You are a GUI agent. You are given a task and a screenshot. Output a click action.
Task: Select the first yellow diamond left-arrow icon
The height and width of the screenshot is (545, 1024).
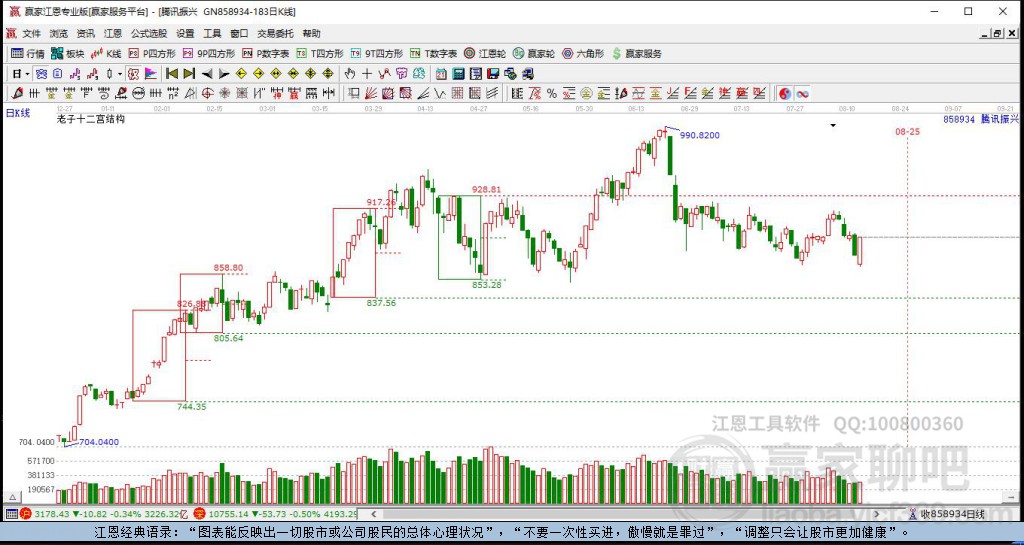pyautogui.click(x=241, y=74)
